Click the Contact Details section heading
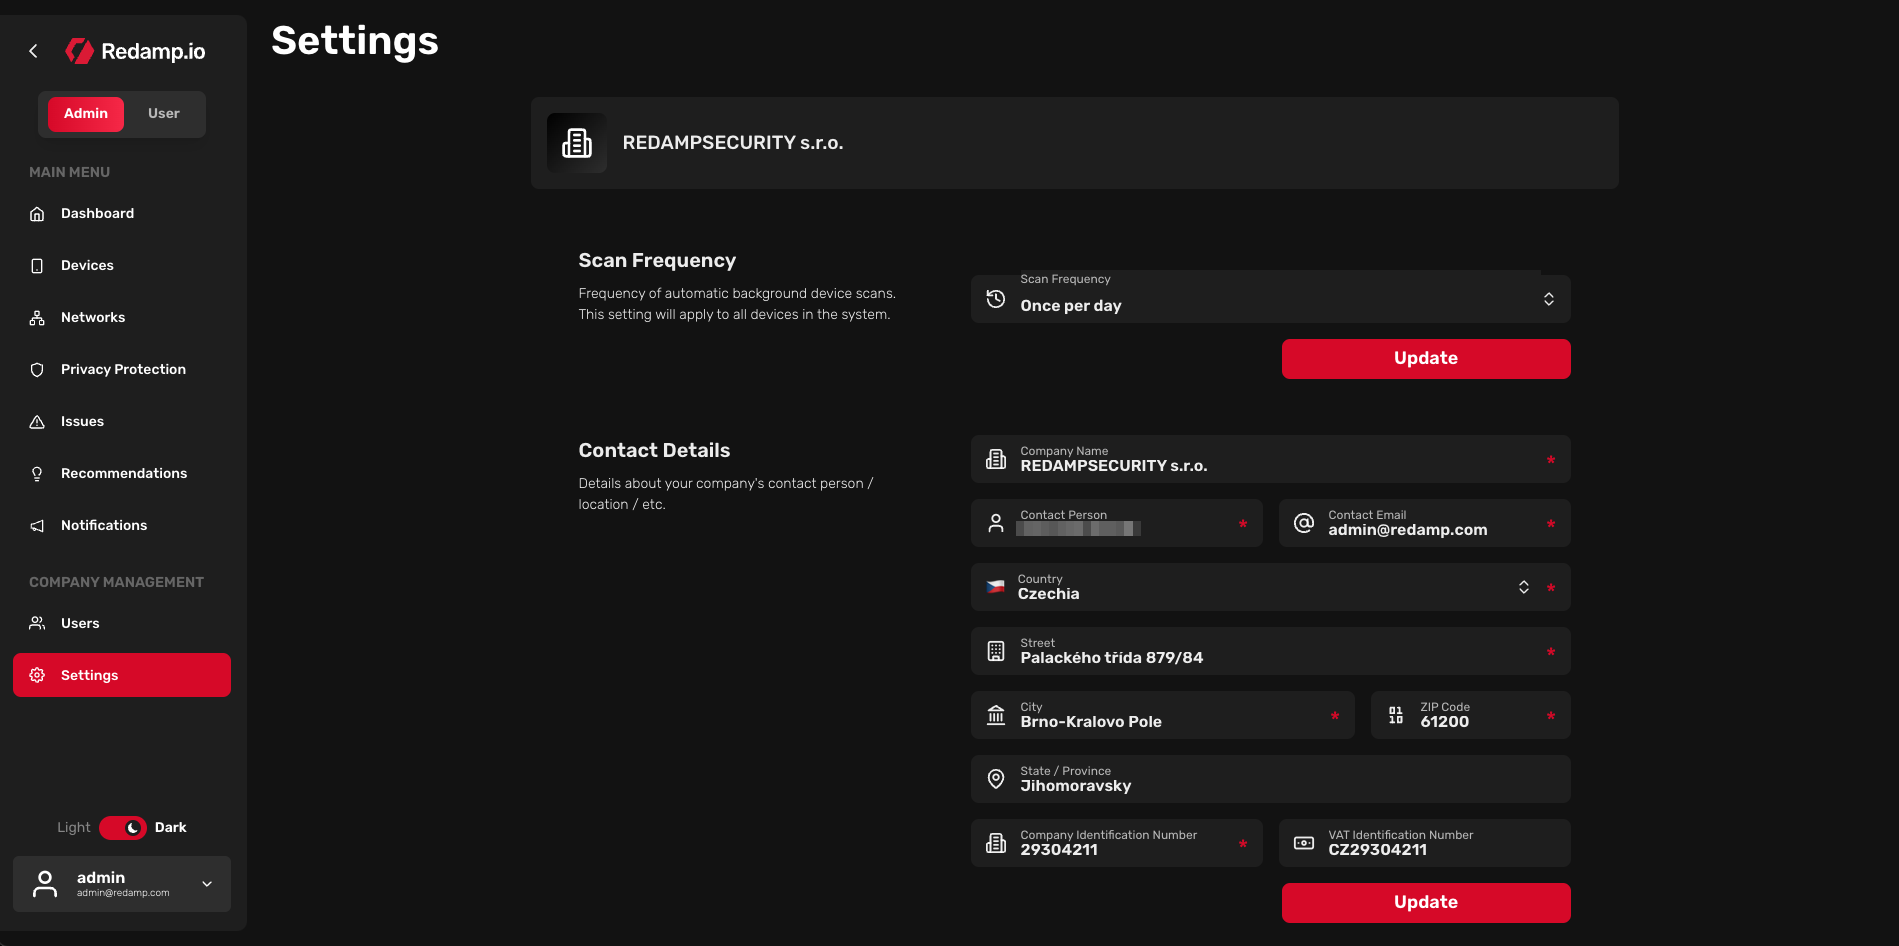This screenshot has width=1899, height=946. 654,451
